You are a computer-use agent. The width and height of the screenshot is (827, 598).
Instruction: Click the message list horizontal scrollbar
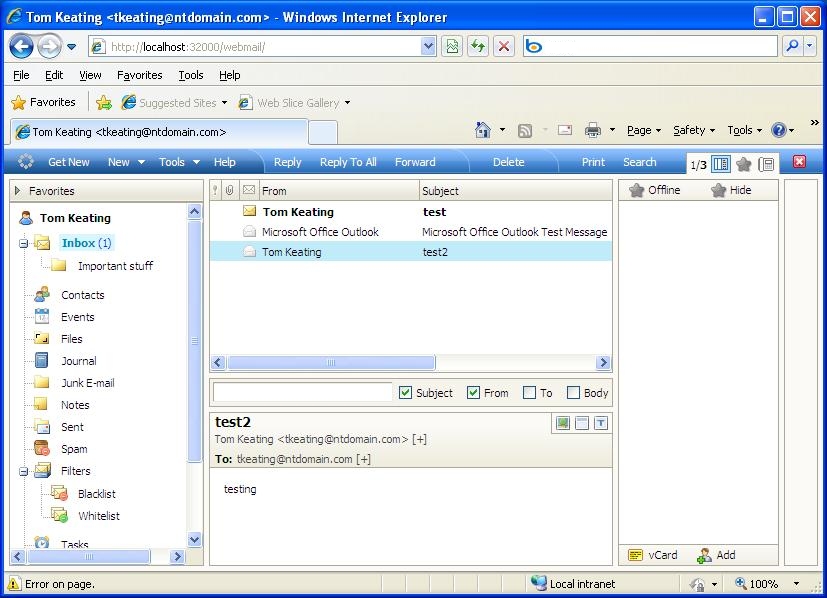pos(331,363)
